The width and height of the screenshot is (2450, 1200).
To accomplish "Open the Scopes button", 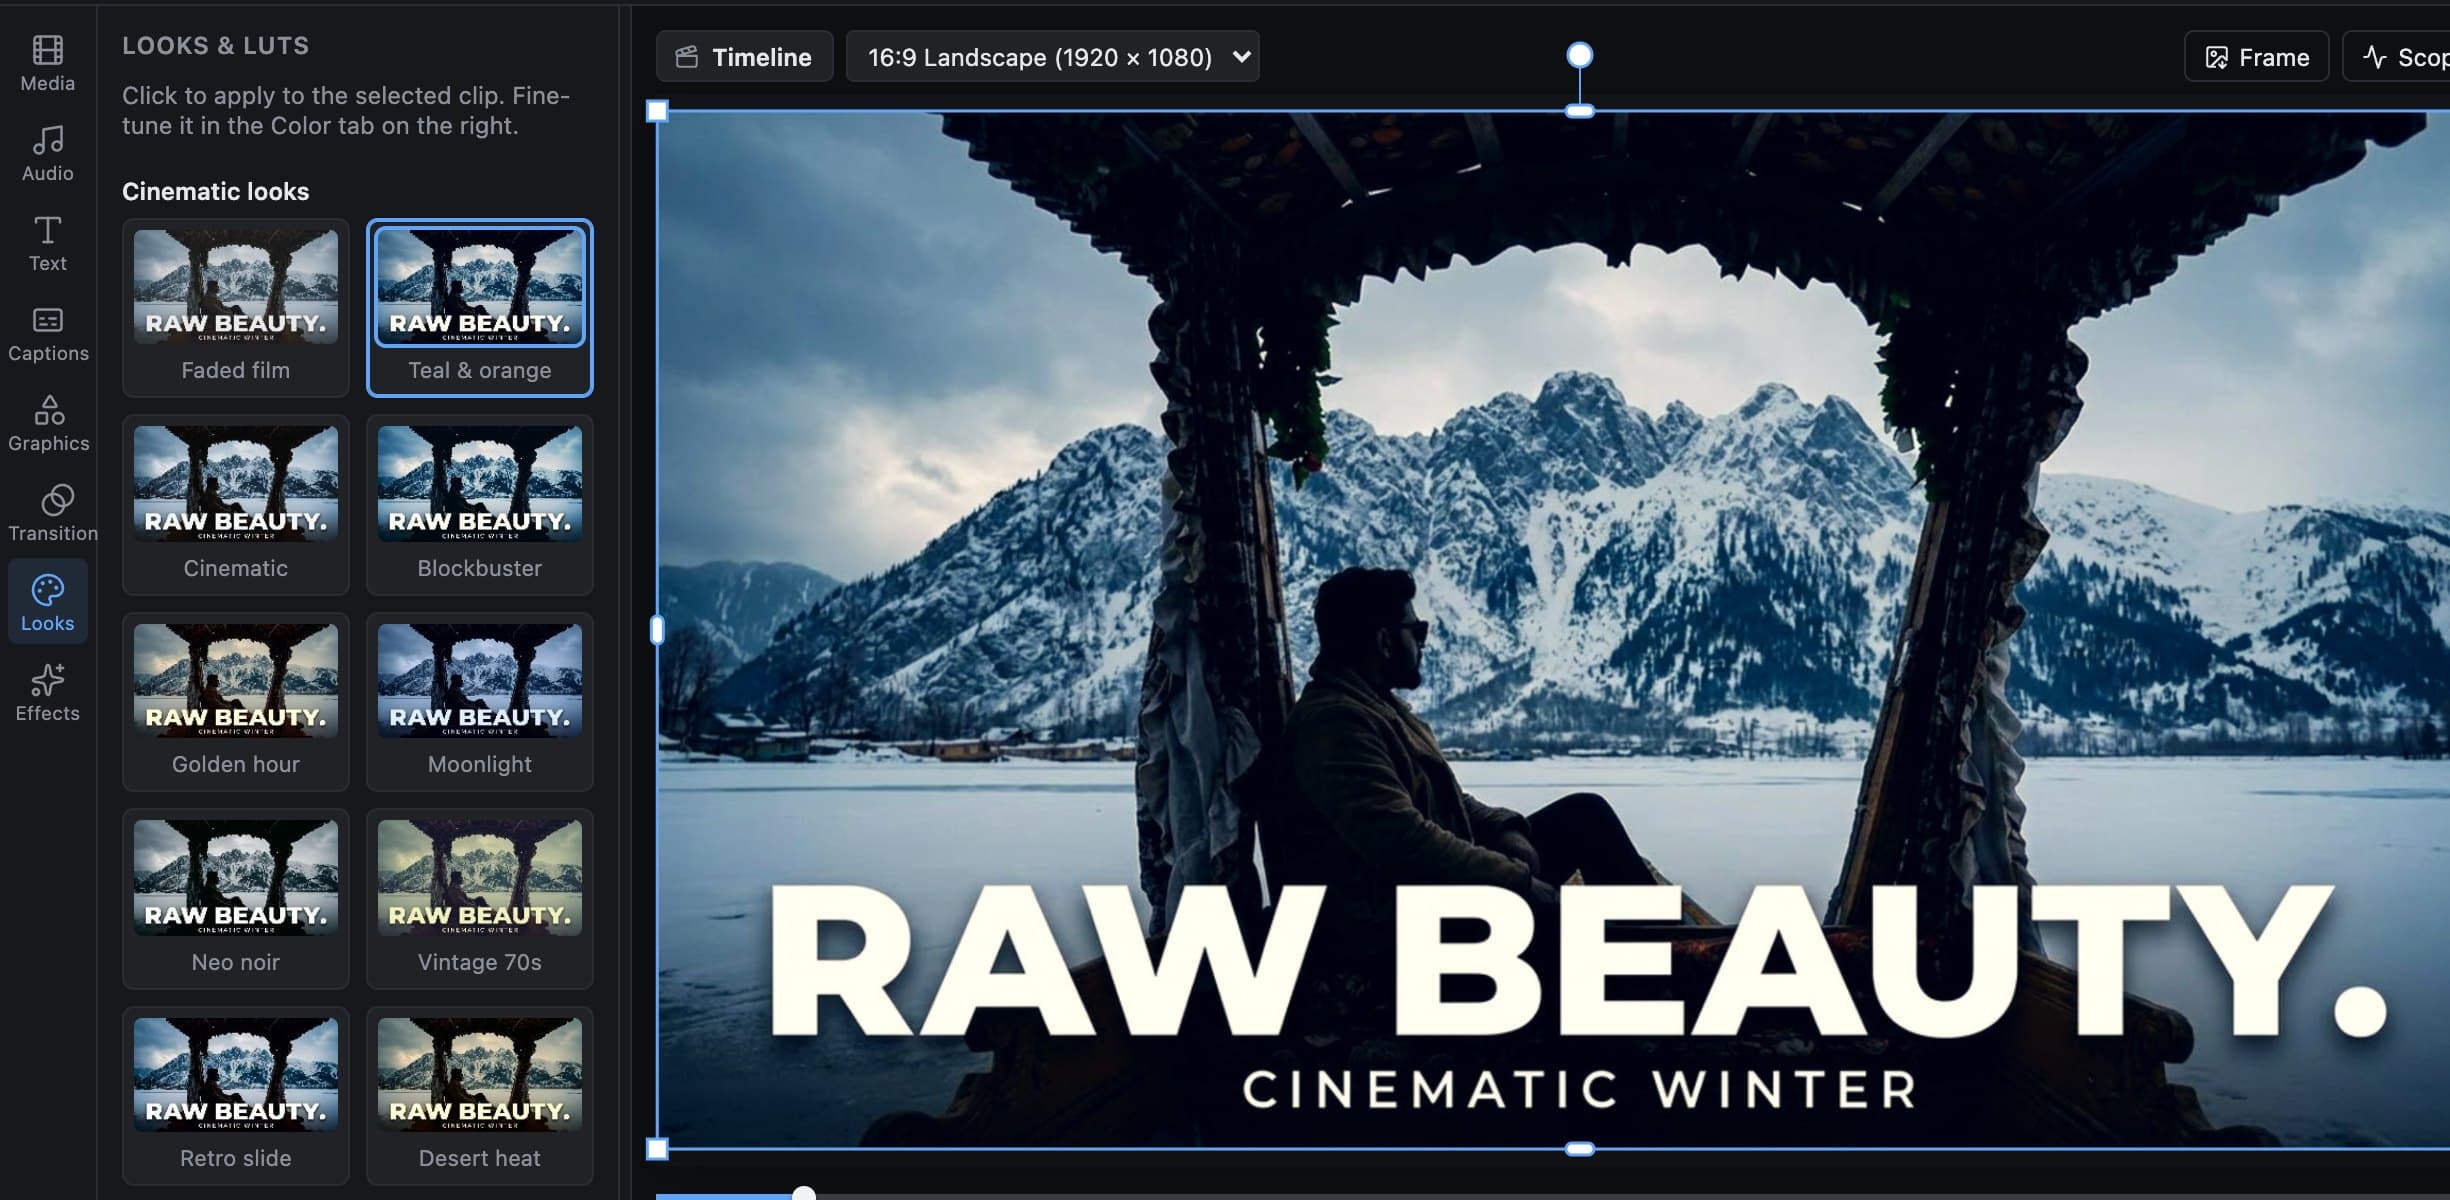I will (x=2398, y=57).
